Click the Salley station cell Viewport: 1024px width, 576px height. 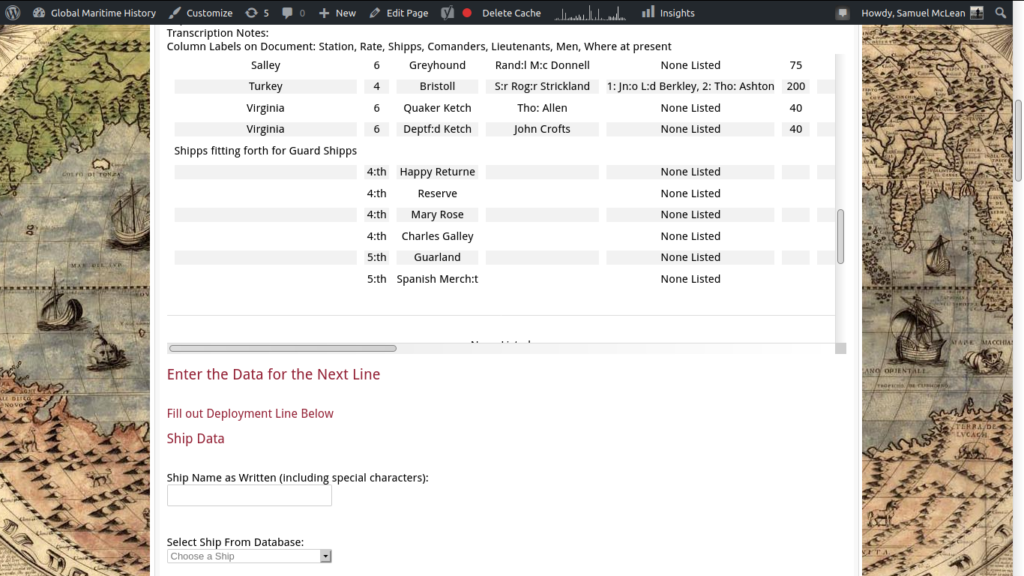coord(265,65)
